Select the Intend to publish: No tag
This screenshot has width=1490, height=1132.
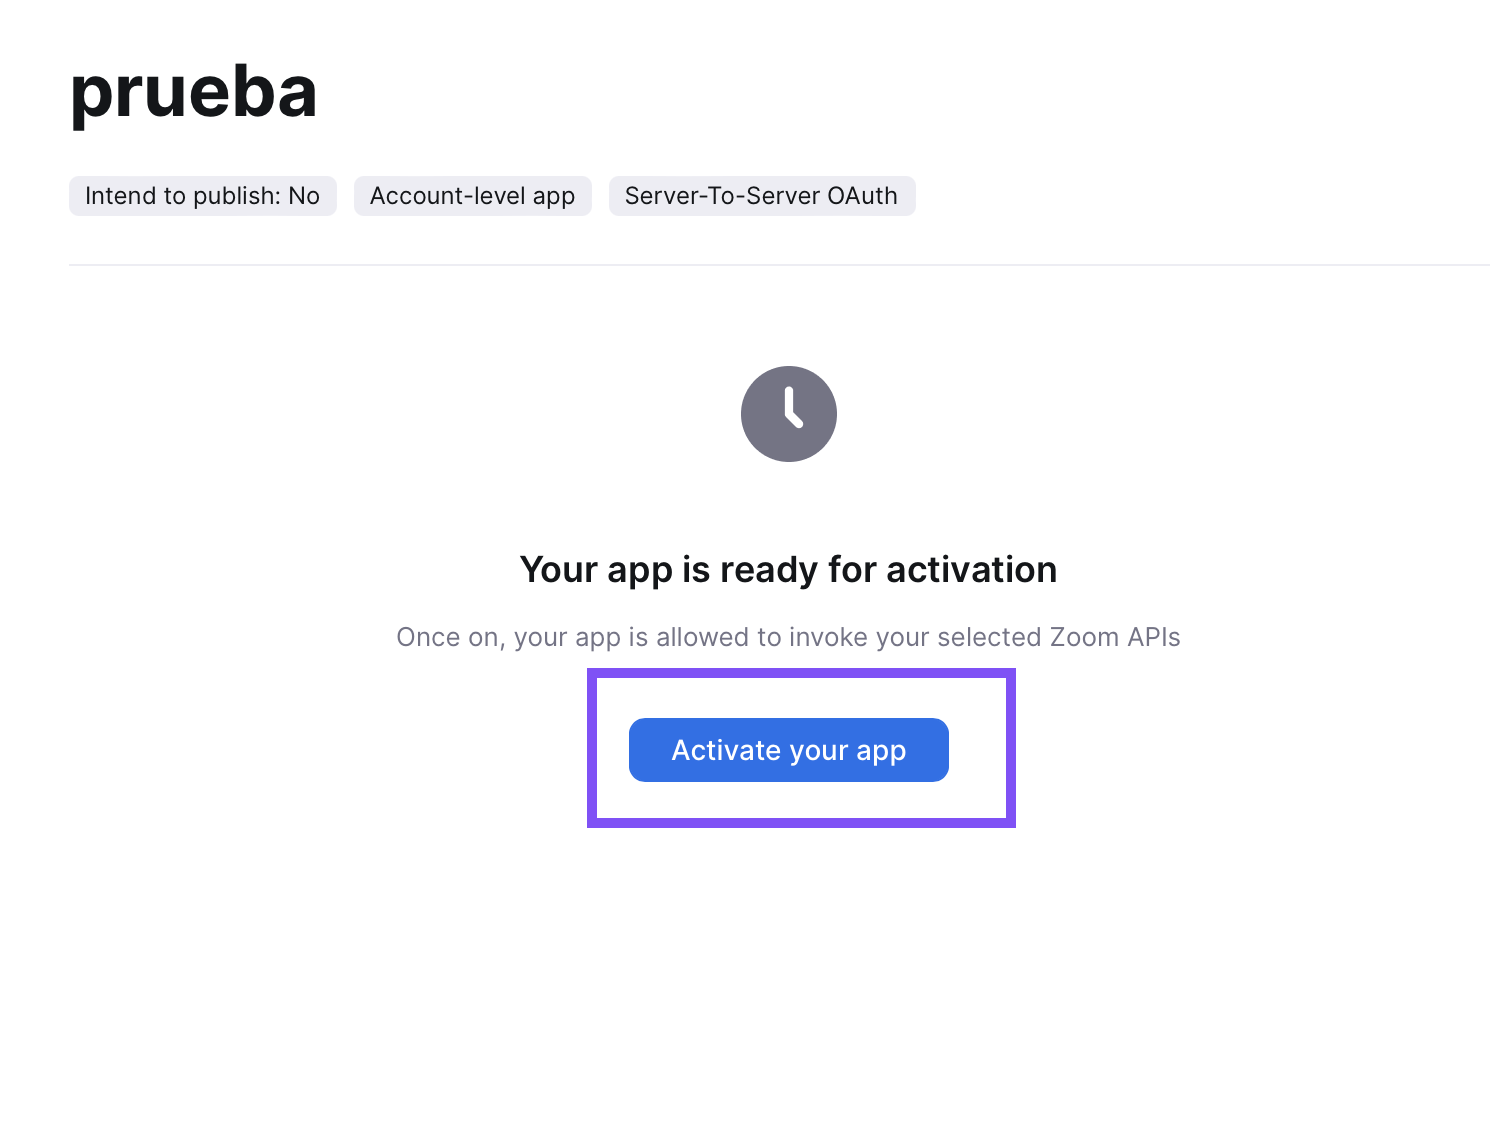(x=203, y=196)
